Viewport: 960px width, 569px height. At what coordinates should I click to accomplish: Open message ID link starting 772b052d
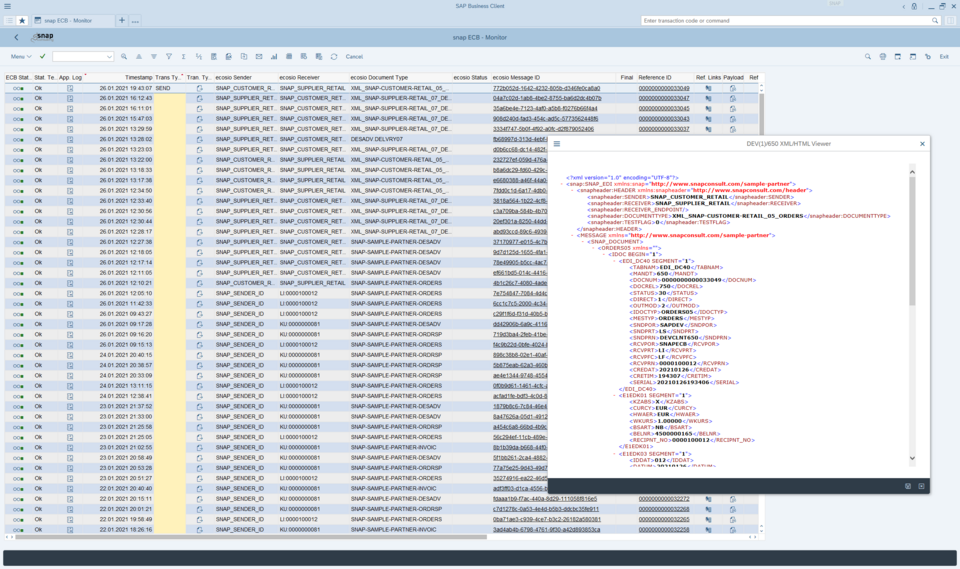[546, 88]
